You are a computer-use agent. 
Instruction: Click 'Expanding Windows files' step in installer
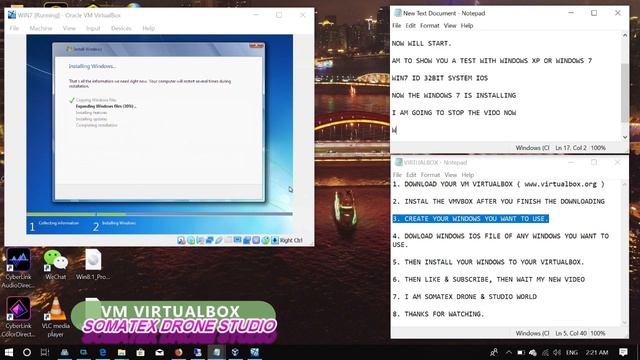[x=106, y=106]
